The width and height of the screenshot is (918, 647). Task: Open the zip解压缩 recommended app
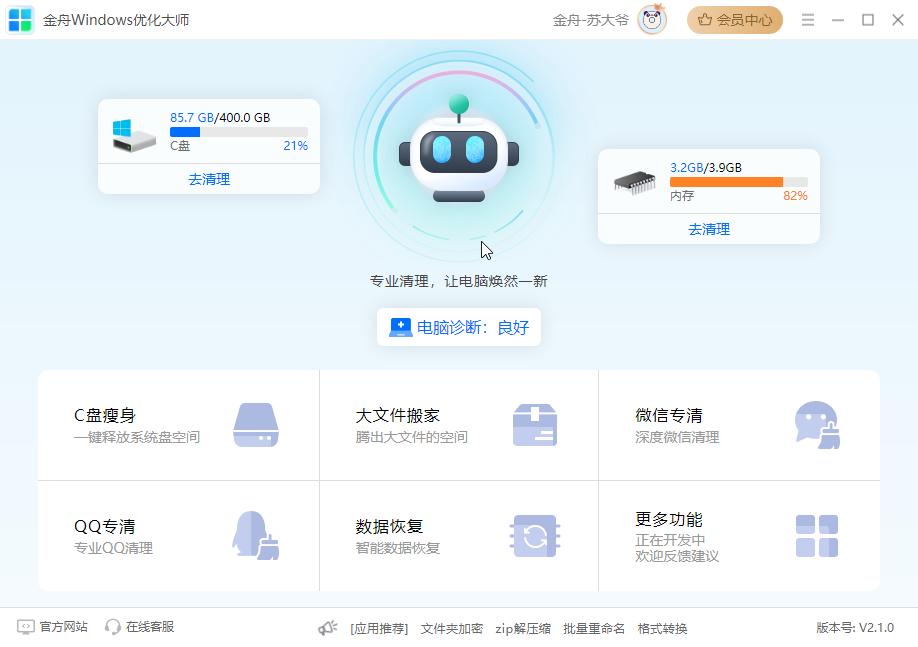(x=523, y=629)
